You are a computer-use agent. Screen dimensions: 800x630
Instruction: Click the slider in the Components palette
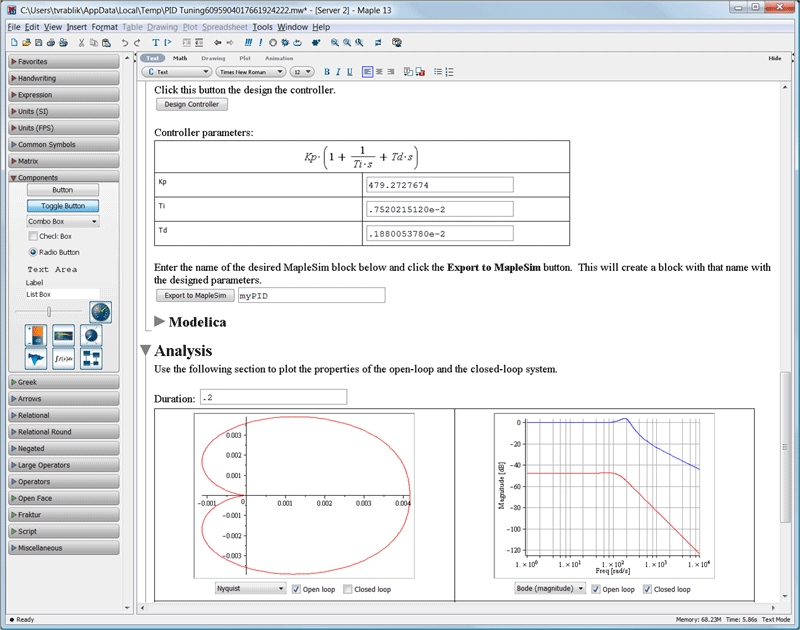coord(49,312)
